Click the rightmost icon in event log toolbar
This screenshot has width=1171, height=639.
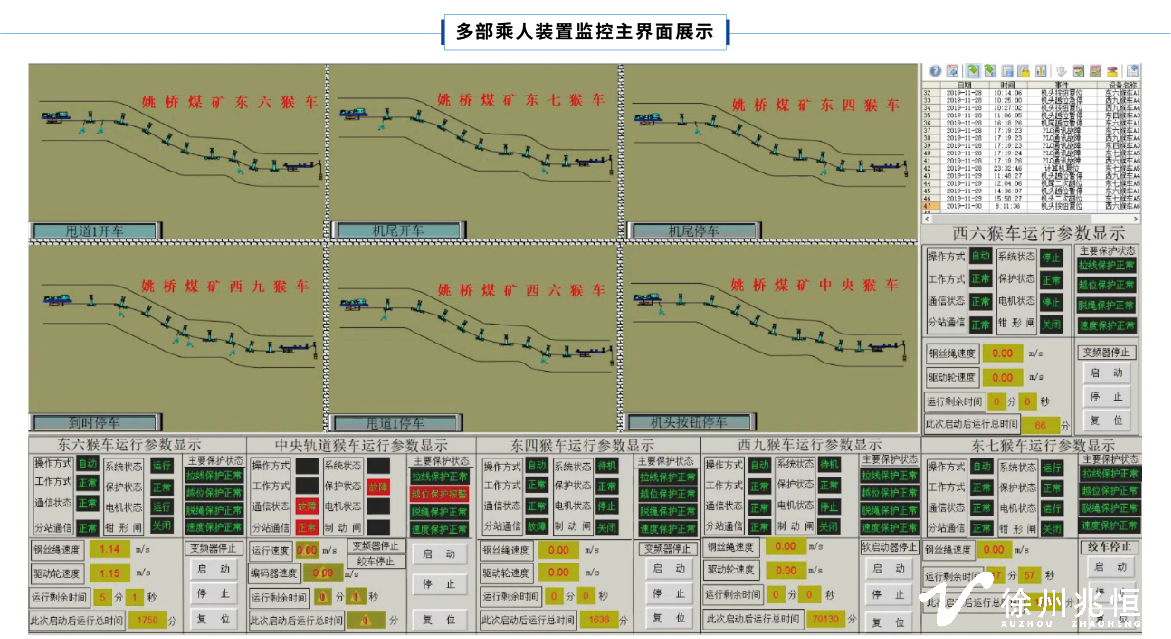point(1133,71)
